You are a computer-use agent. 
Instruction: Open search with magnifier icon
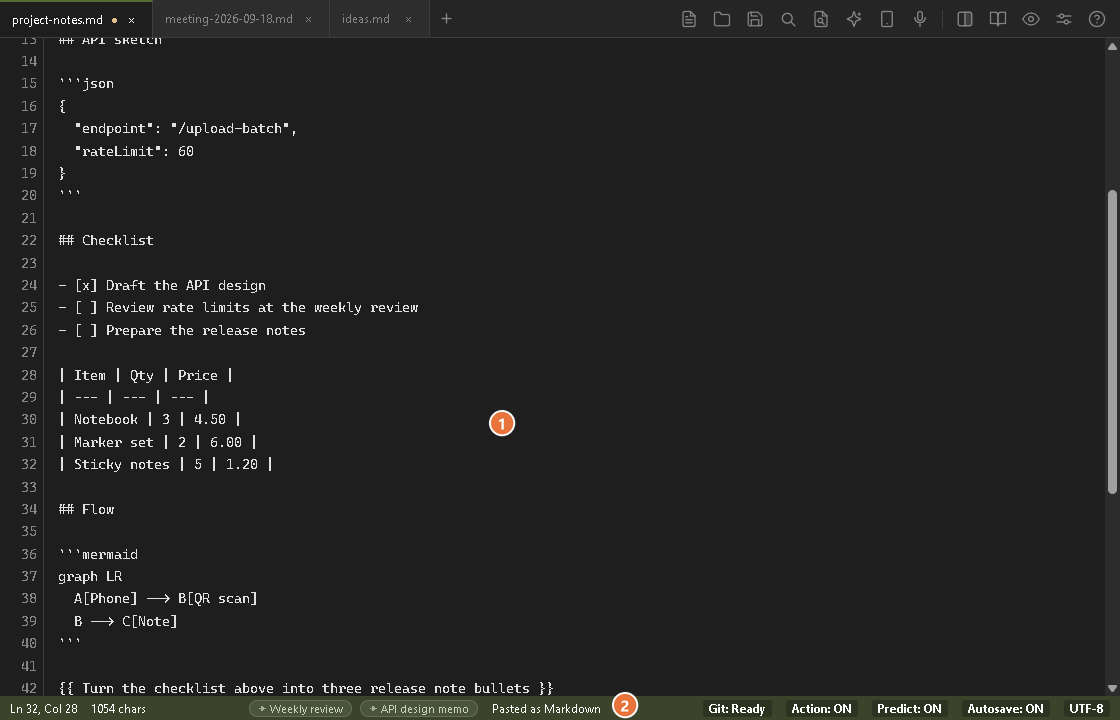pos(788,19)
